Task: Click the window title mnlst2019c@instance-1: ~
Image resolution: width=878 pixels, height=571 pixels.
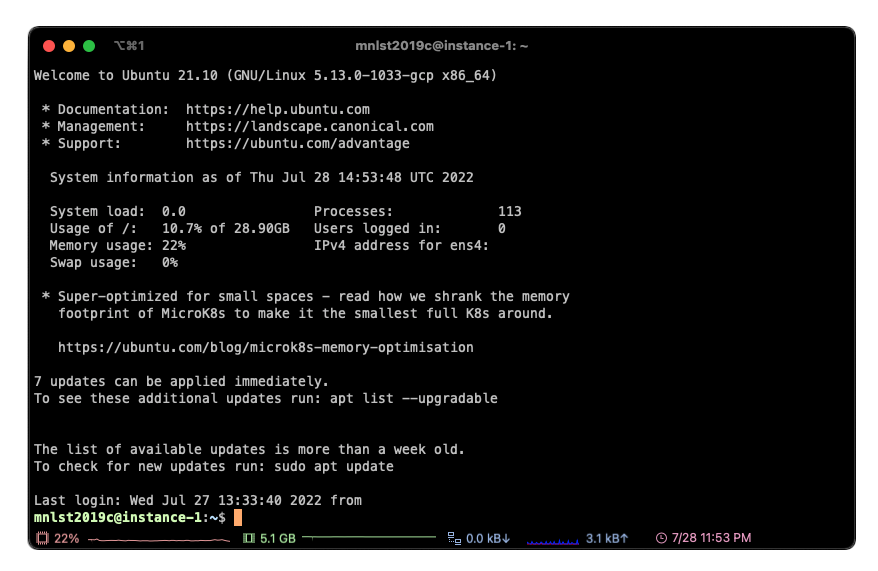Action: click(442, 46)
